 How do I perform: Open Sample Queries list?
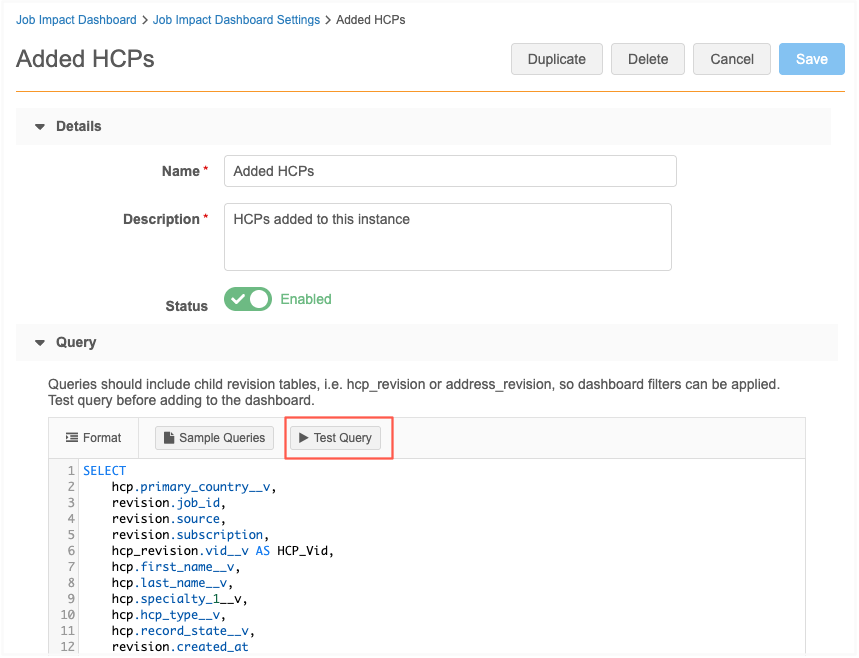coord(214,438)
